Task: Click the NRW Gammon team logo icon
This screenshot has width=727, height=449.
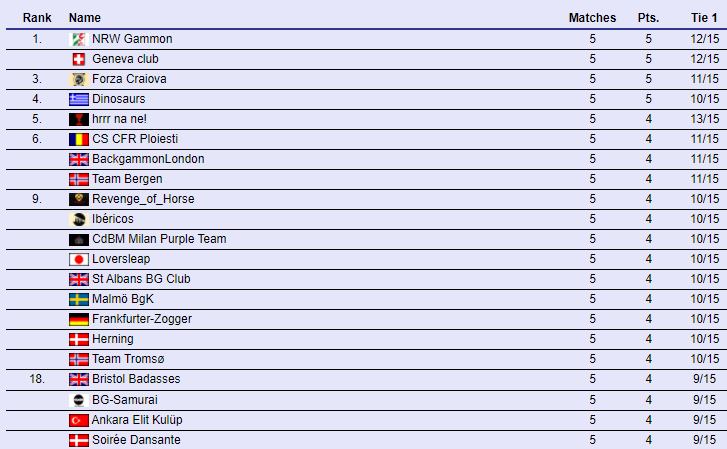Action: tap(79, 39)
